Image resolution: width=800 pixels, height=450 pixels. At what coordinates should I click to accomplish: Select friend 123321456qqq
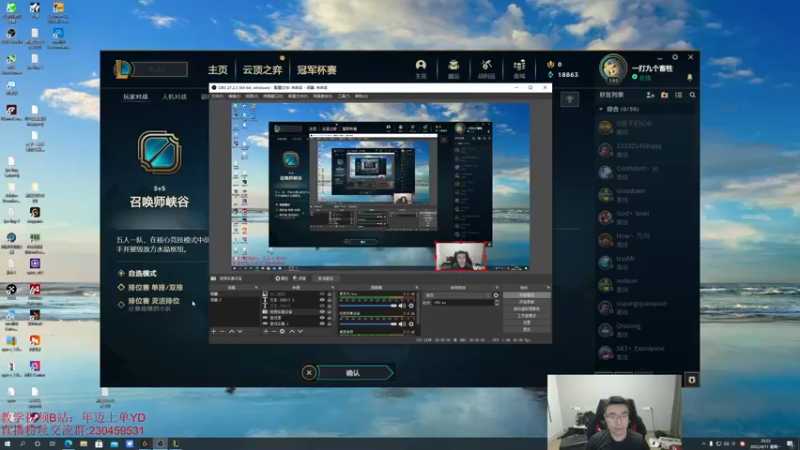(646, 149)
